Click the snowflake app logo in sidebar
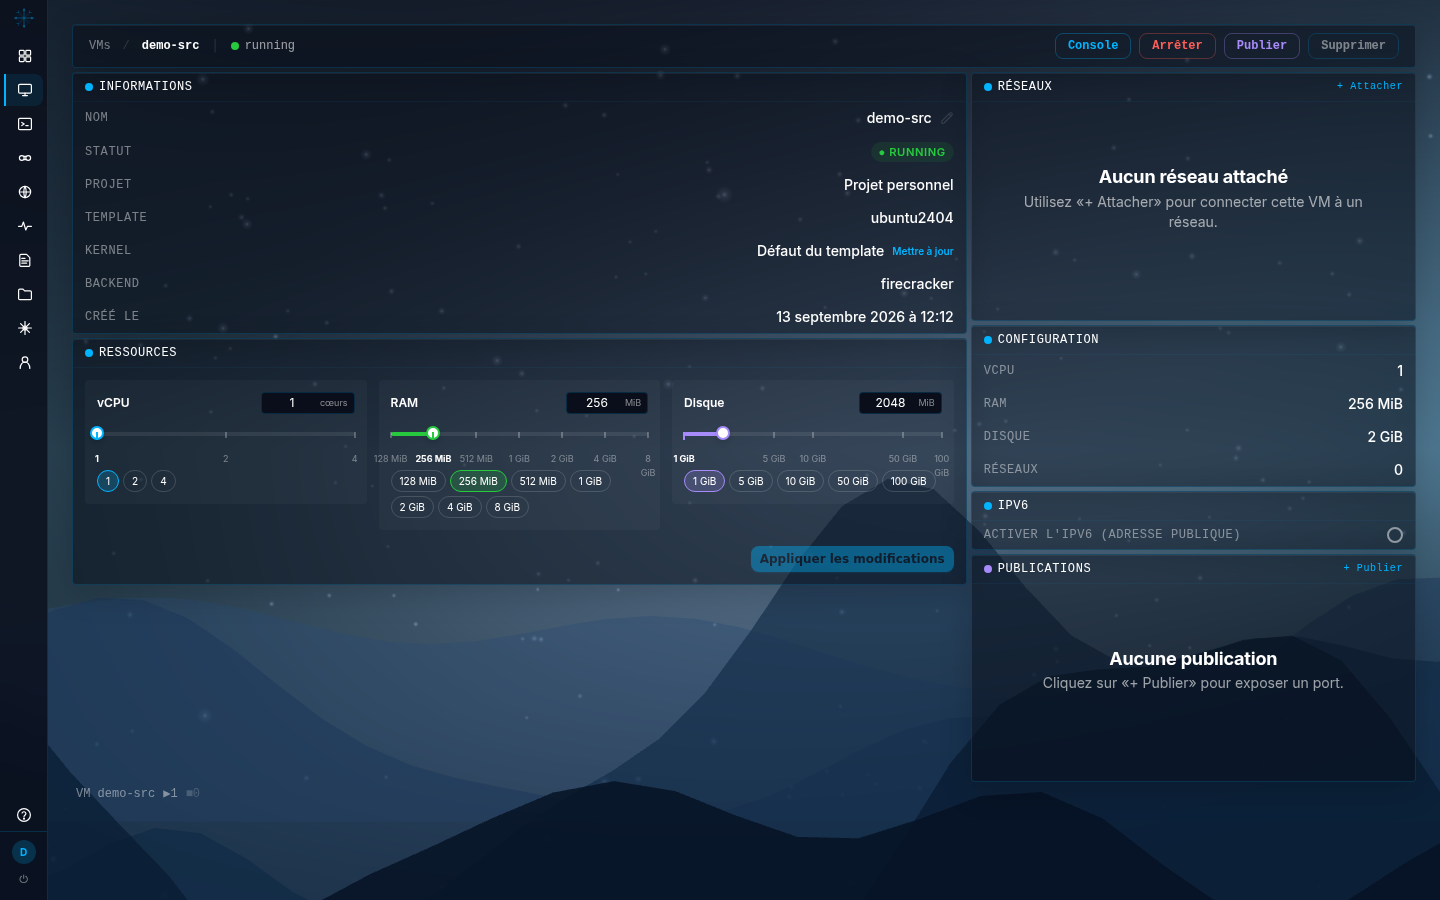 click(x=24, y=18)
